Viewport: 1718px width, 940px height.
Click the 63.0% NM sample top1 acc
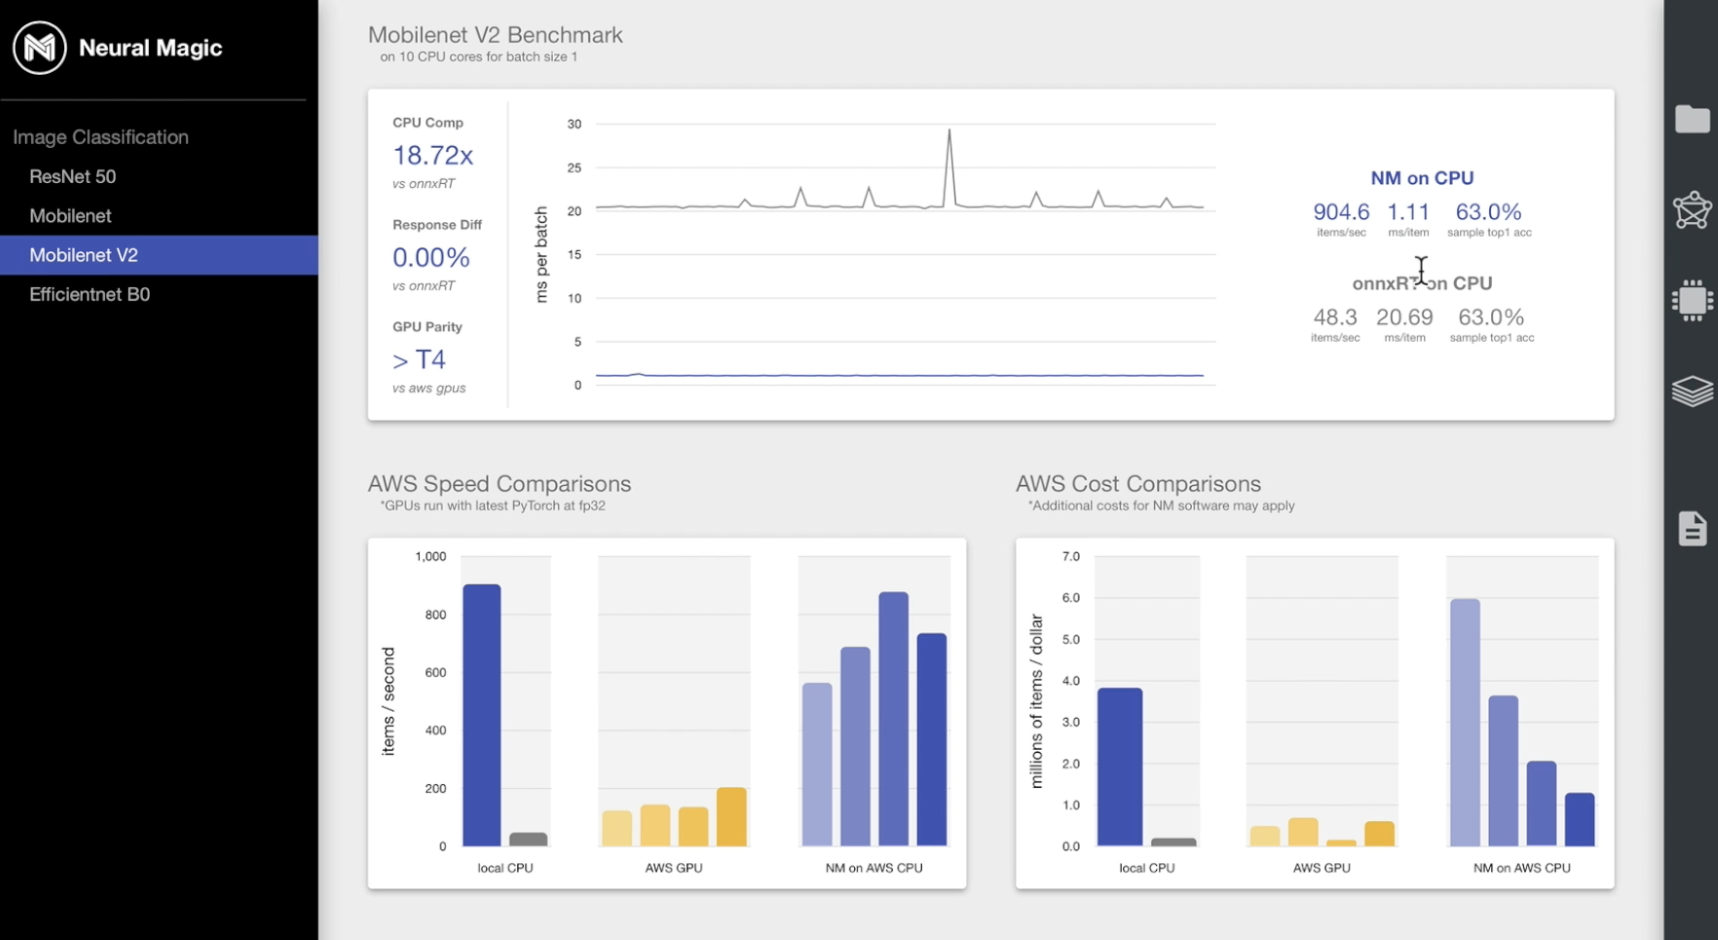[x=1488, y=212]
